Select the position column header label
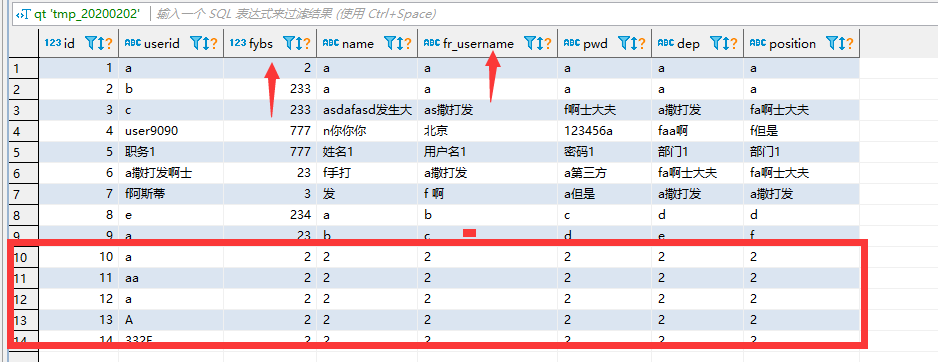 793,44
